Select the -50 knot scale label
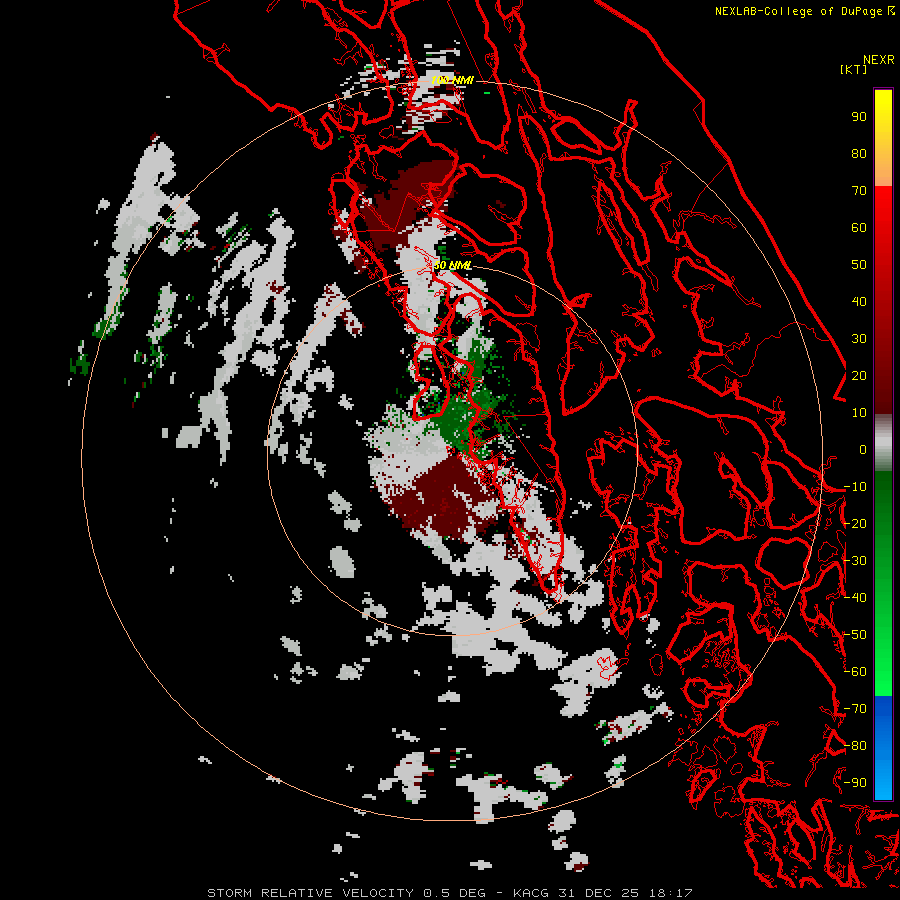 pyautogui.click(x=855, y=635)
